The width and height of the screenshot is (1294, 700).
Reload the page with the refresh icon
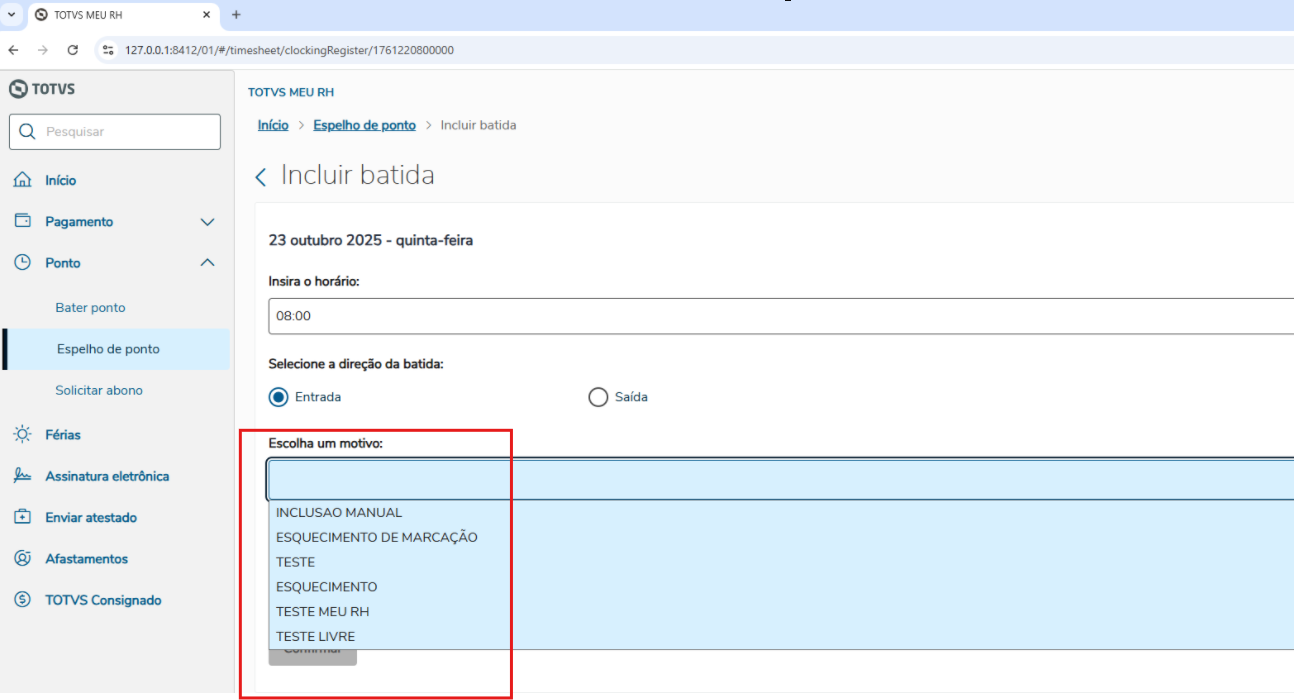(72, 50)
